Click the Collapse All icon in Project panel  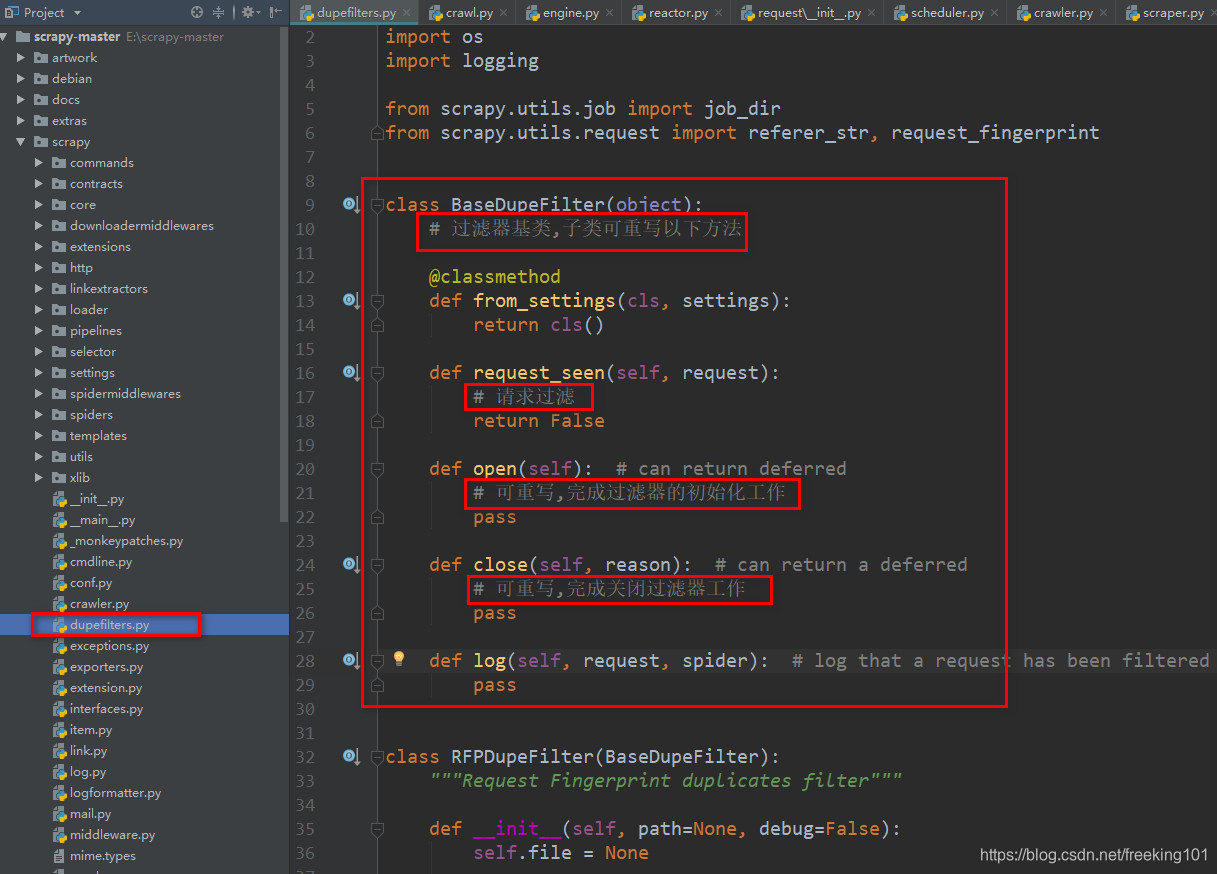coord(219,12)
